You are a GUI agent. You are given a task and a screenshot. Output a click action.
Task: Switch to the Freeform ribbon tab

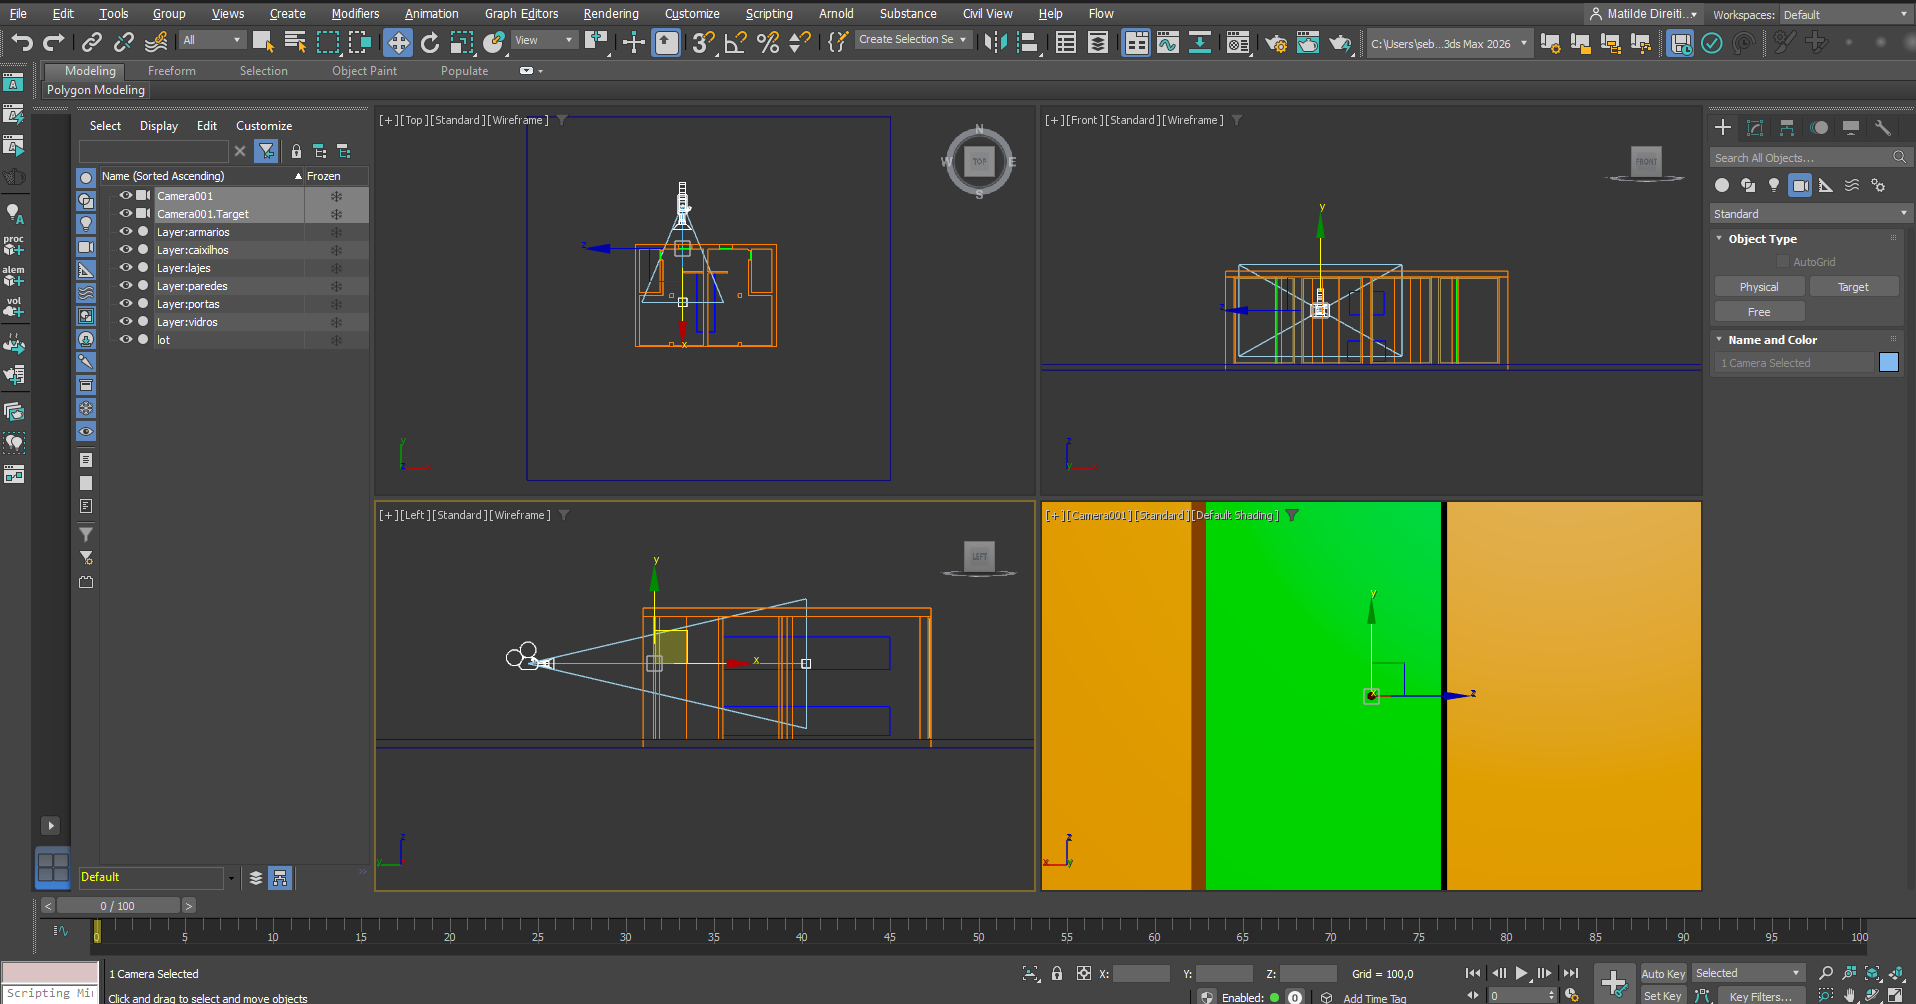pyautogui.click(x=172, y=71)
